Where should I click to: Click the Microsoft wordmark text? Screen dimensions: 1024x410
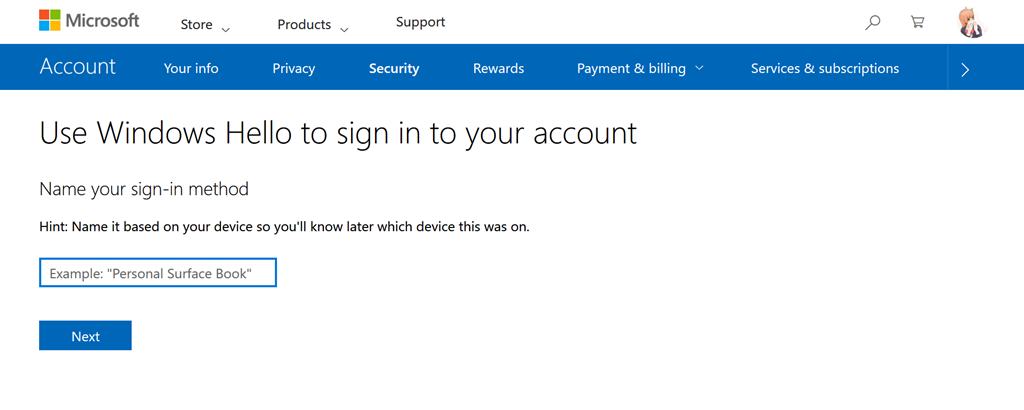(103, 21)
